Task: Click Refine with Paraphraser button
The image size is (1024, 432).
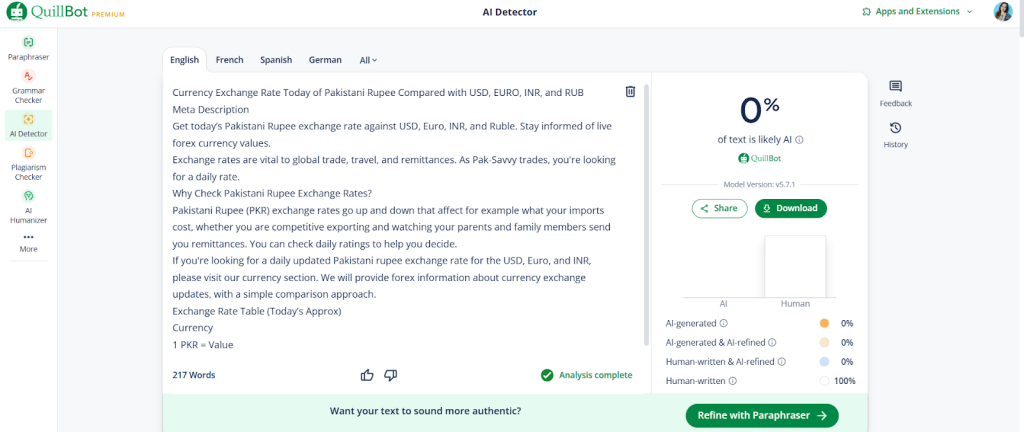Action: point(761,415)
